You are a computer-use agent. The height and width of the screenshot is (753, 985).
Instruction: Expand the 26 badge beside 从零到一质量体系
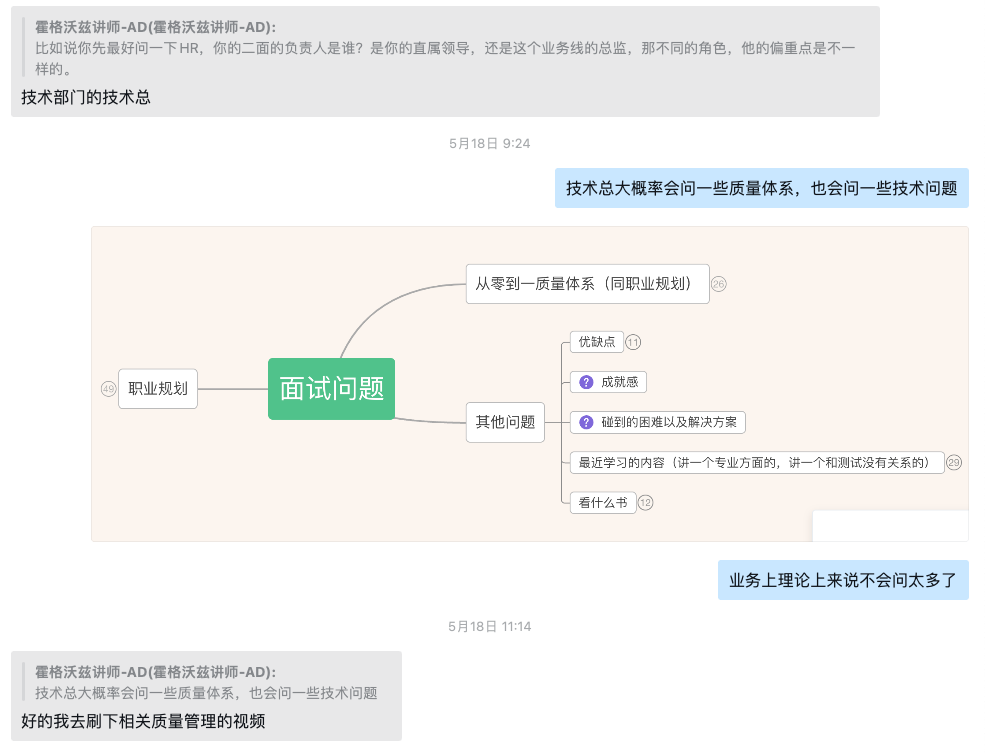[x=718, y=284]
